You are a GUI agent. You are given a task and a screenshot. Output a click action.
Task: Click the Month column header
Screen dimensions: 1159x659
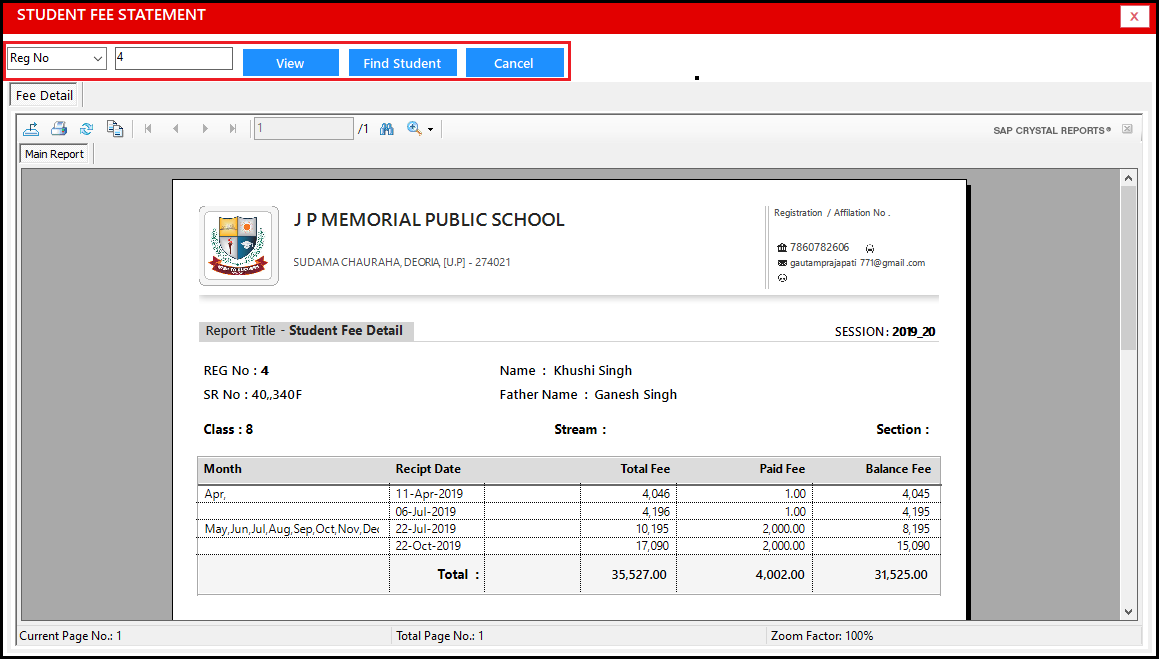(x=222, y=469)
